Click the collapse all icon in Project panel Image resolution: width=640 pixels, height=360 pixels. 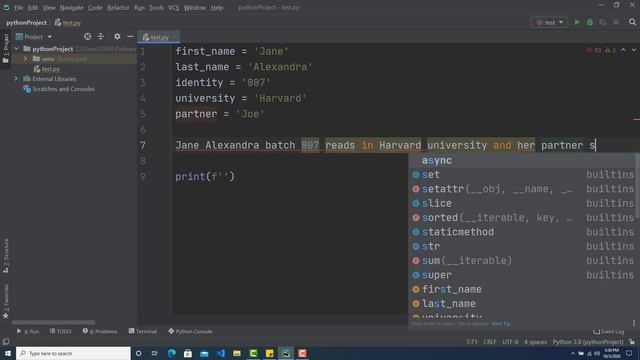pyautogui.click(x=100, y=36)
